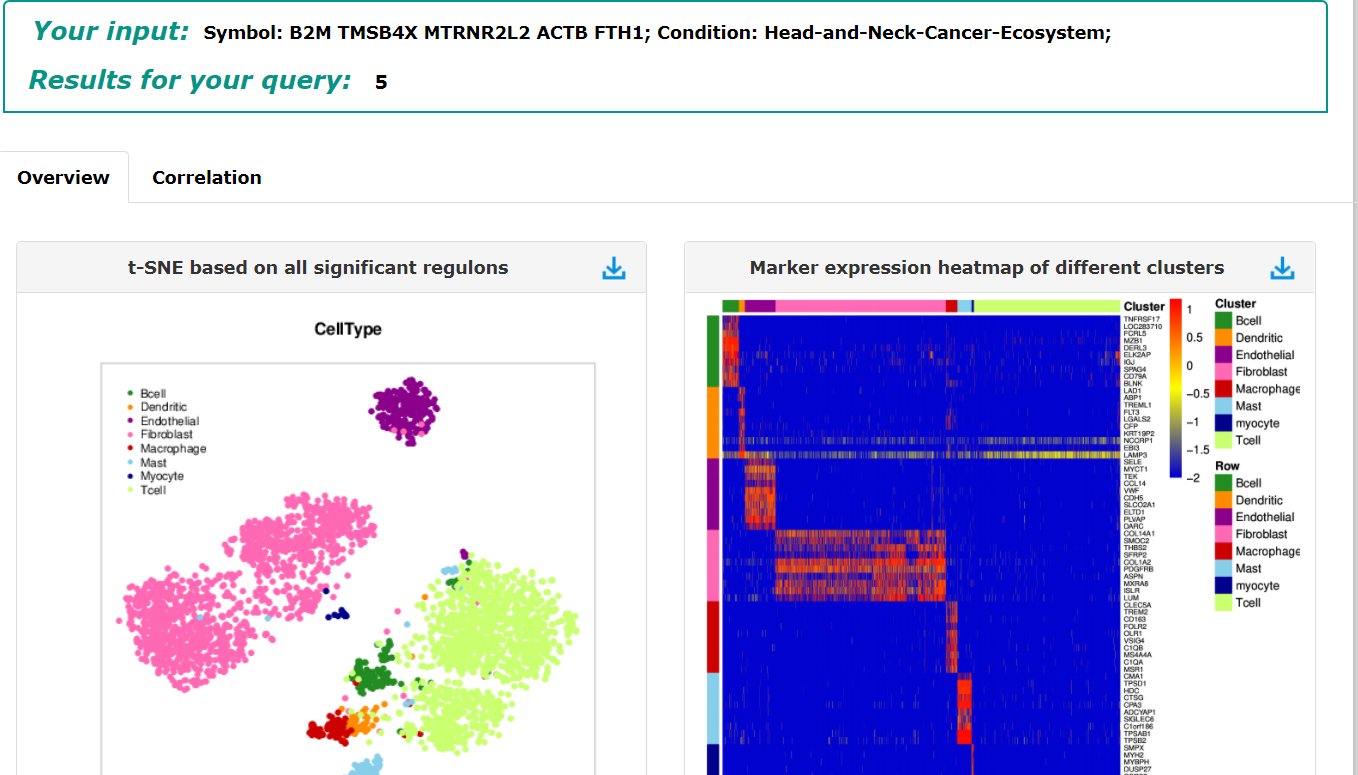1358x775 pixels.
Task: Click the scale value −1.5 on color bar
Action: (1197, 450)
